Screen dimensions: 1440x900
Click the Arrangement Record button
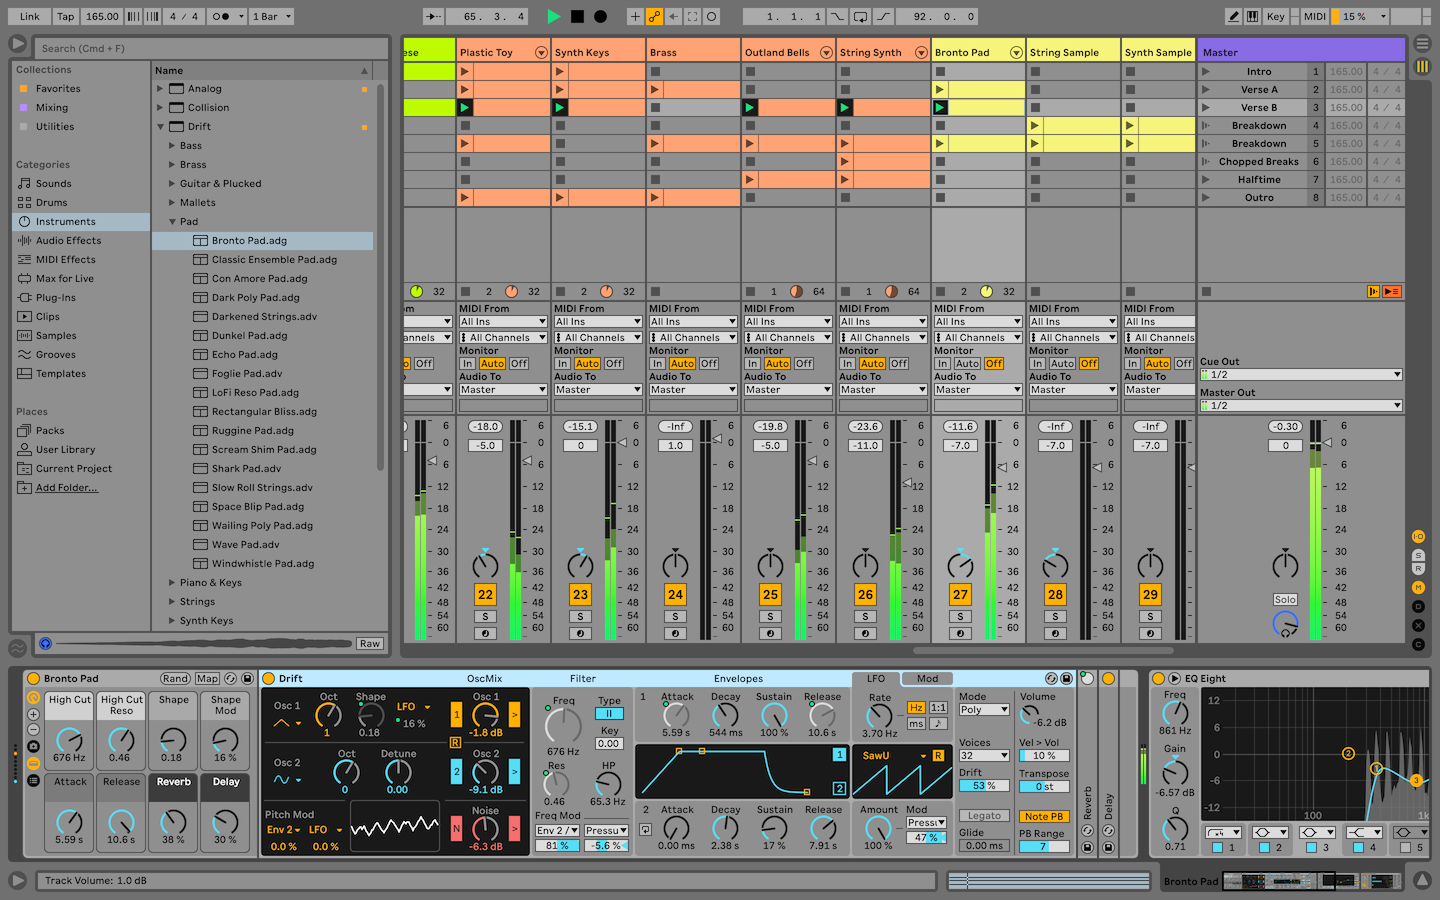600,16
